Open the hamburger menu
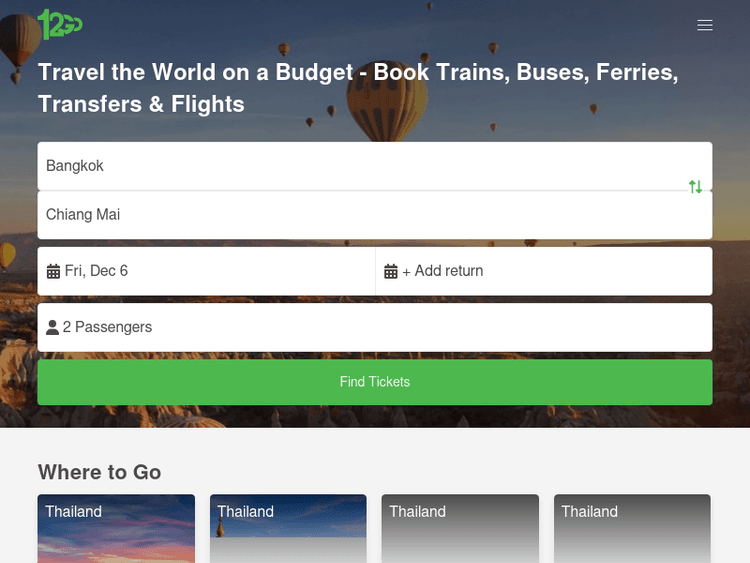 pyautogui.click(x=705, y=25)
